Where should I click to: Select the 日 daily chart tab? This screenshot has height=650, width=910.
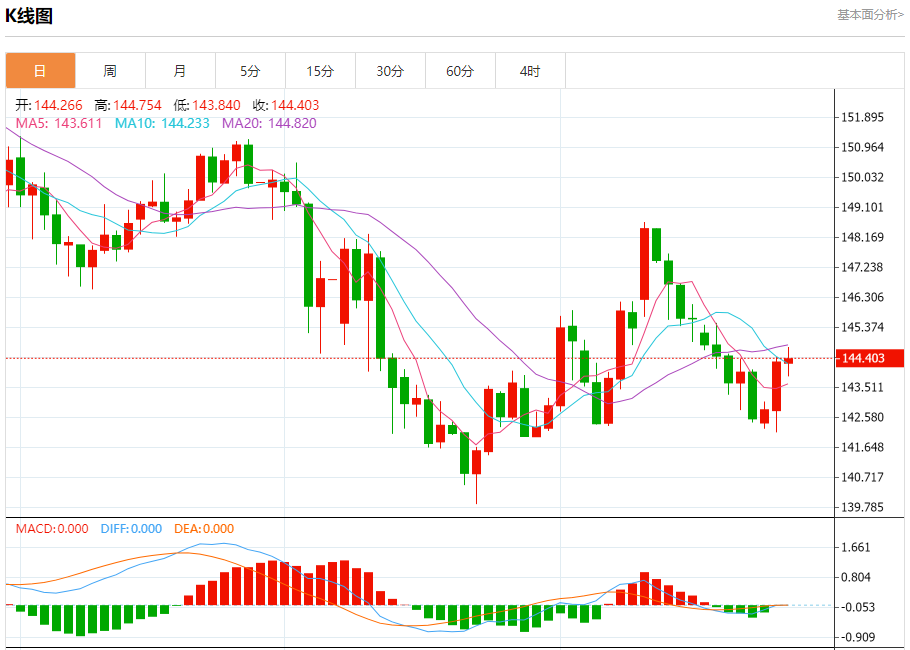click(x=41, y=71)
